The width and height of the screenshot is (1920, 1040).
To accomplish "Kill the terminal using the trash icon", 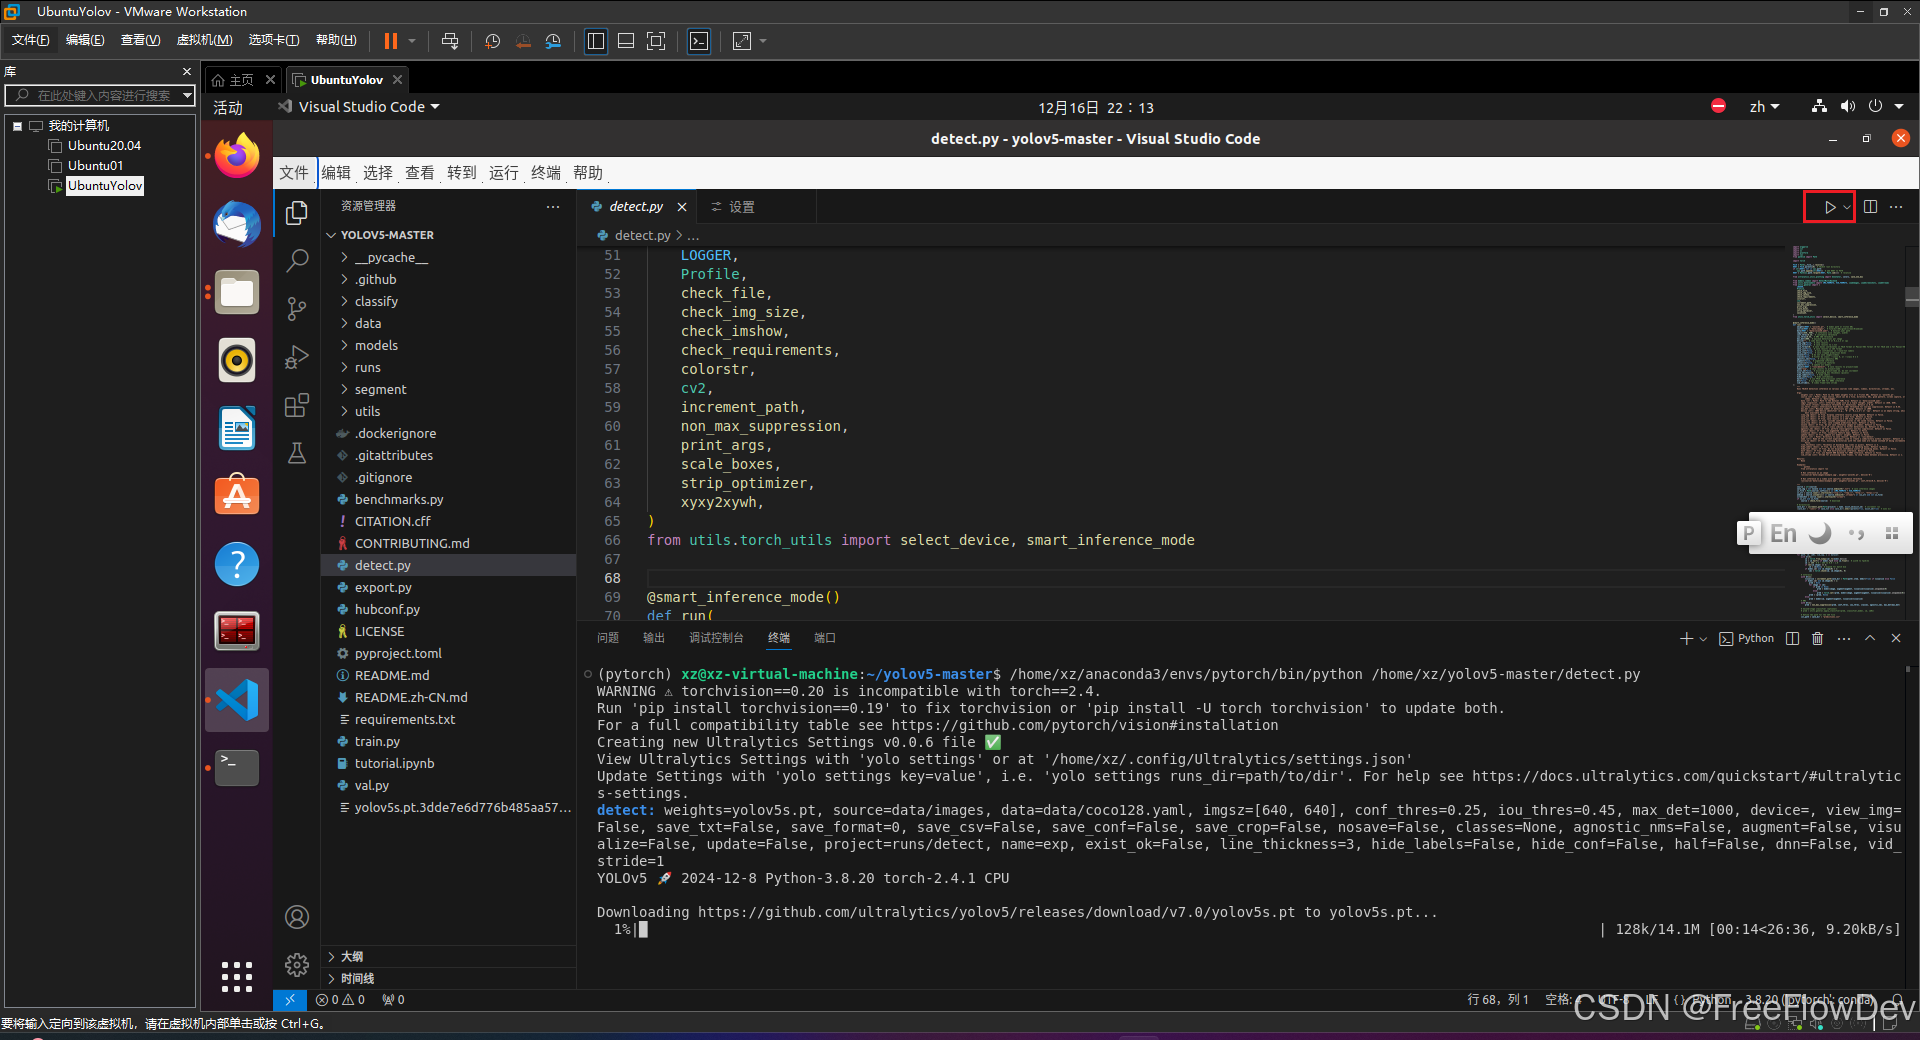I will tap(1817, 639).
